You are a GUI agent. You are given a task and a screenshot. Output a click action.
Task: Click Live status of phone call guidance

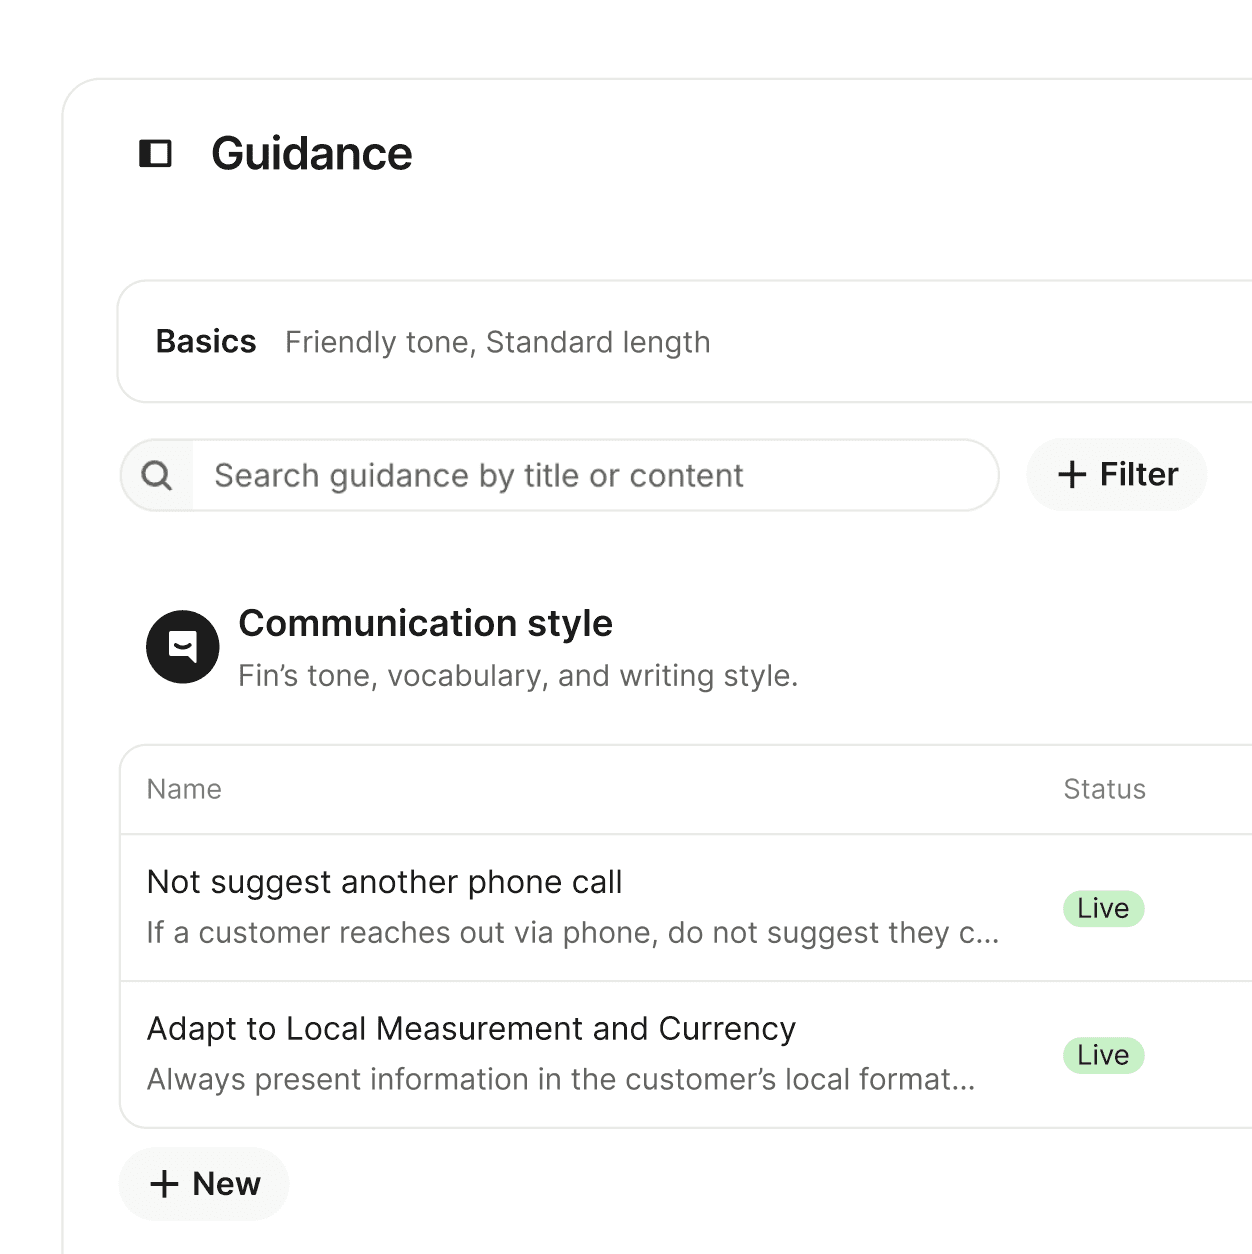[1103, 908]
